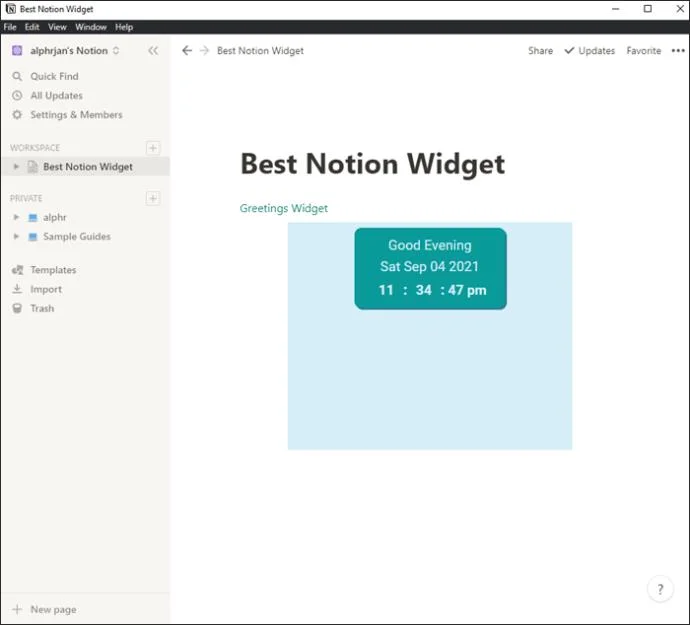Open the help question mark button
690x625 pixels.
(660, 589)
